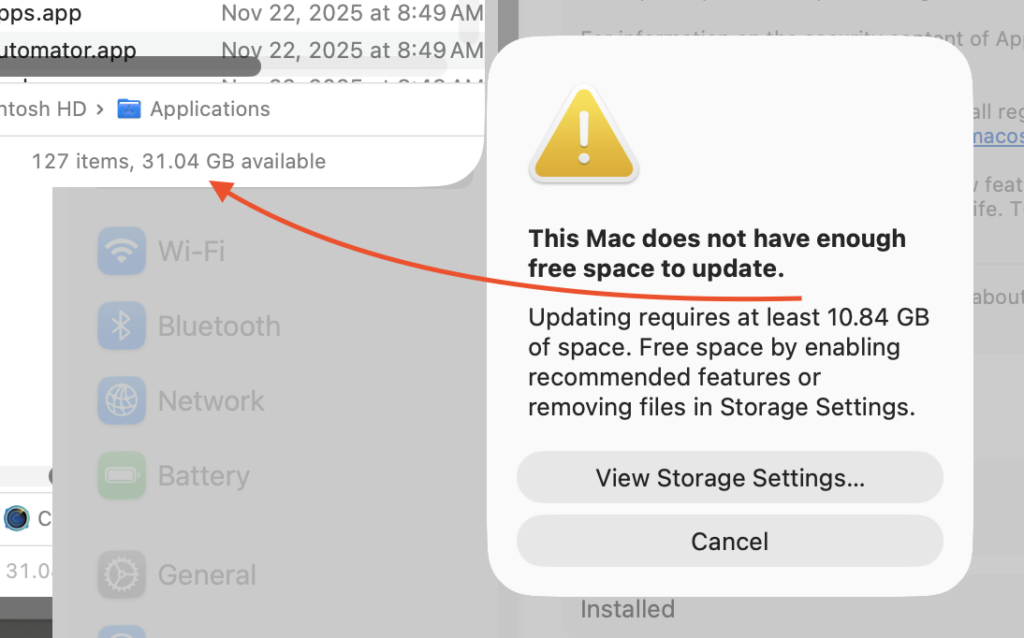Click the Applications folder icon in path bar
The width and height of the screenshot is (1024, 638).
coord(129,109)
